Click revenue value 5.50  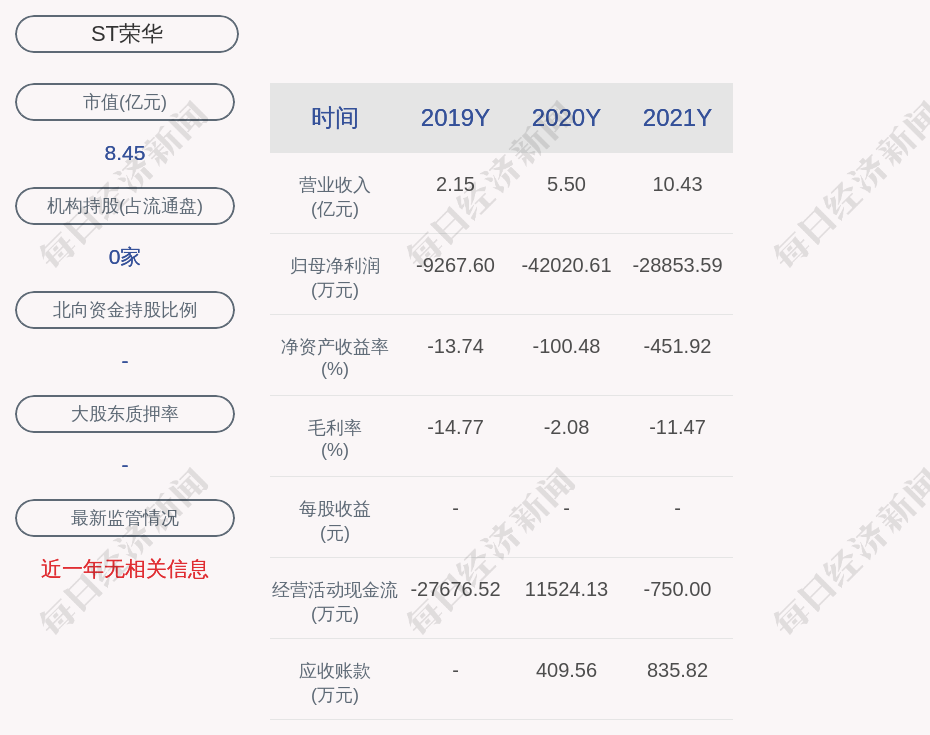pyautogui.click(x=566, y=184)
